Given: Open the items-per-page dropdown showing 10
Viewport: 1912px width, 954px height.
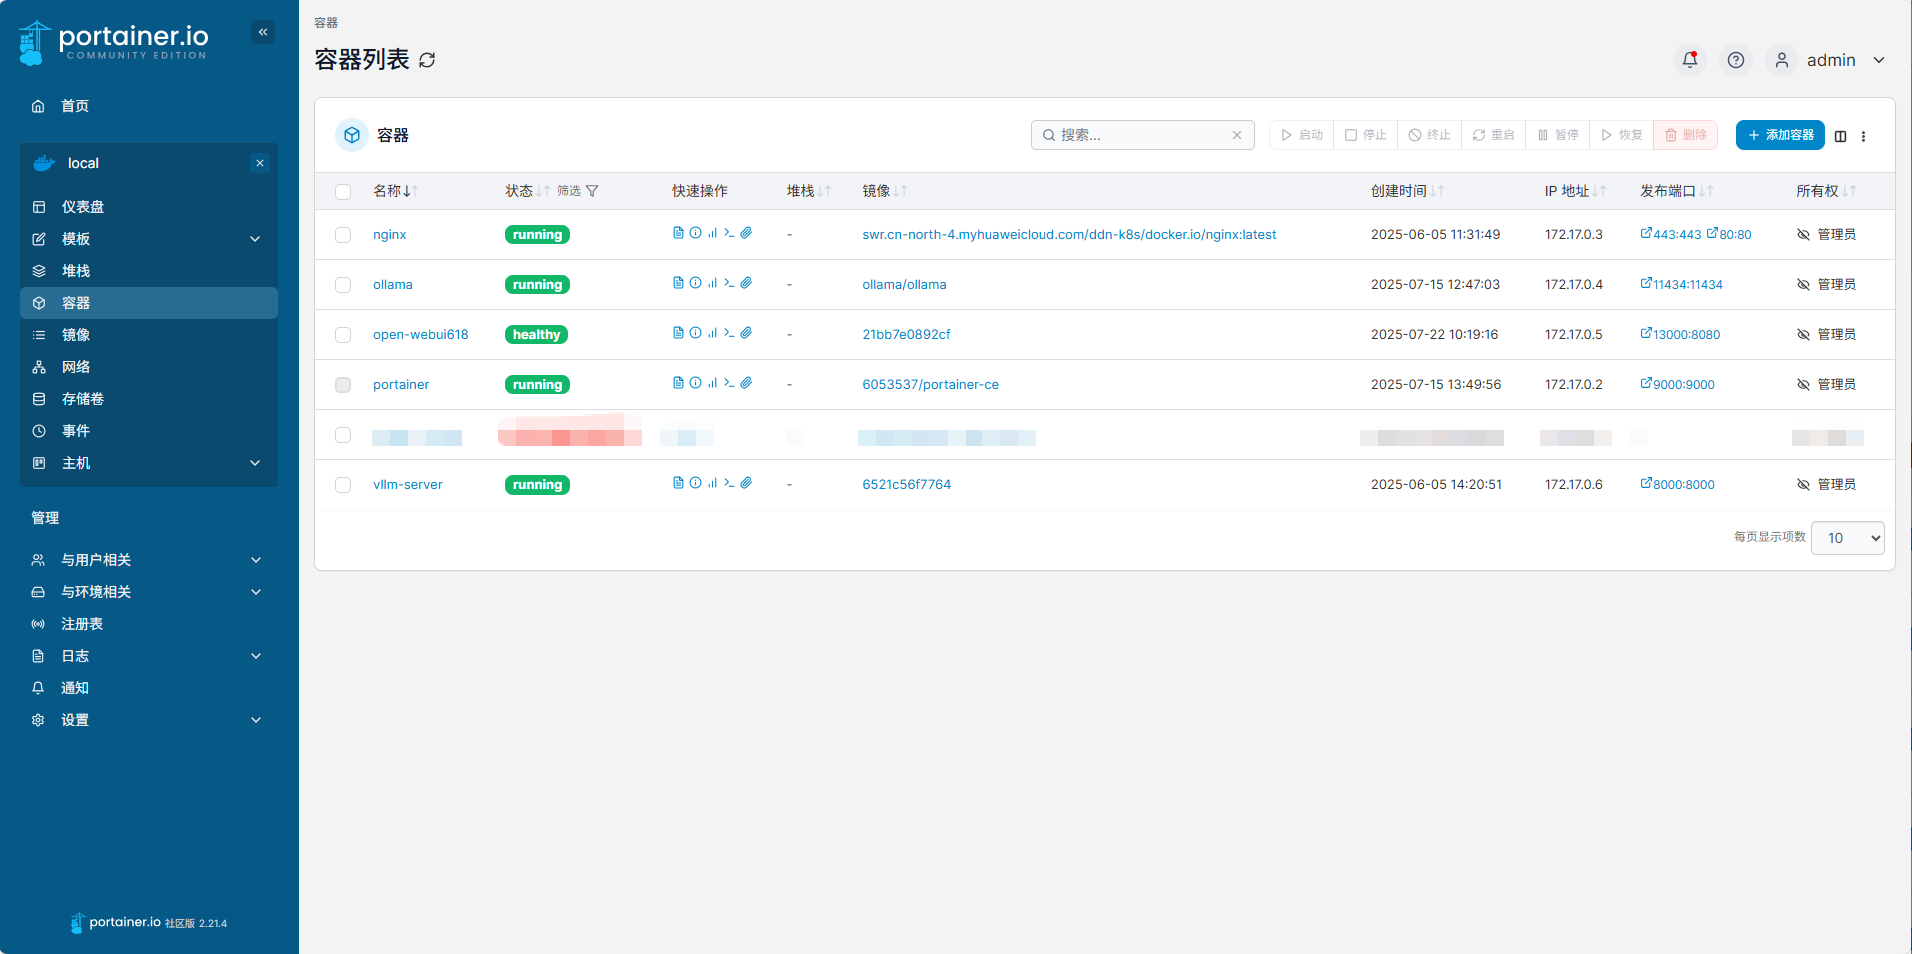Looking at the screenshot, I should [x=1848, y=538].
